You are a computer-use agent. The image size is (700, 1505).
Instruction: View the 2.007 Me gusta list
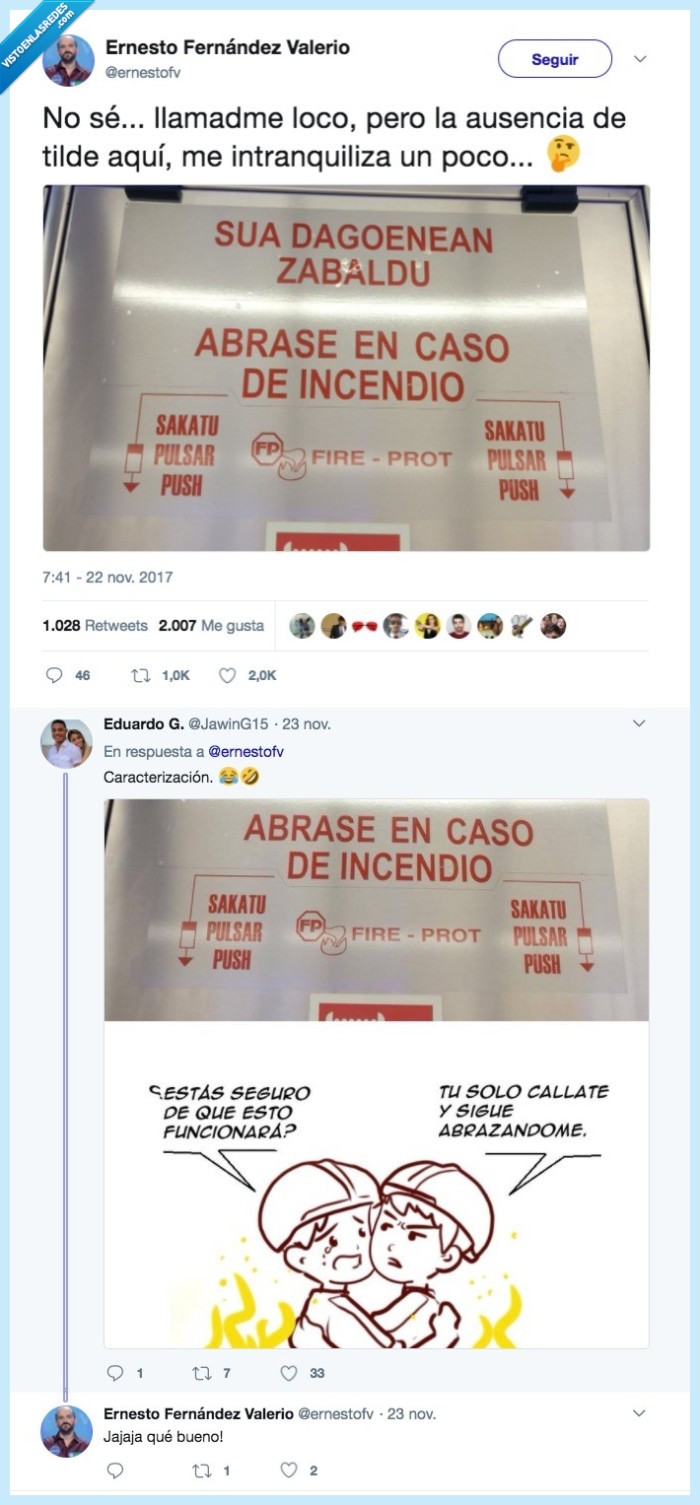(211, 626)
